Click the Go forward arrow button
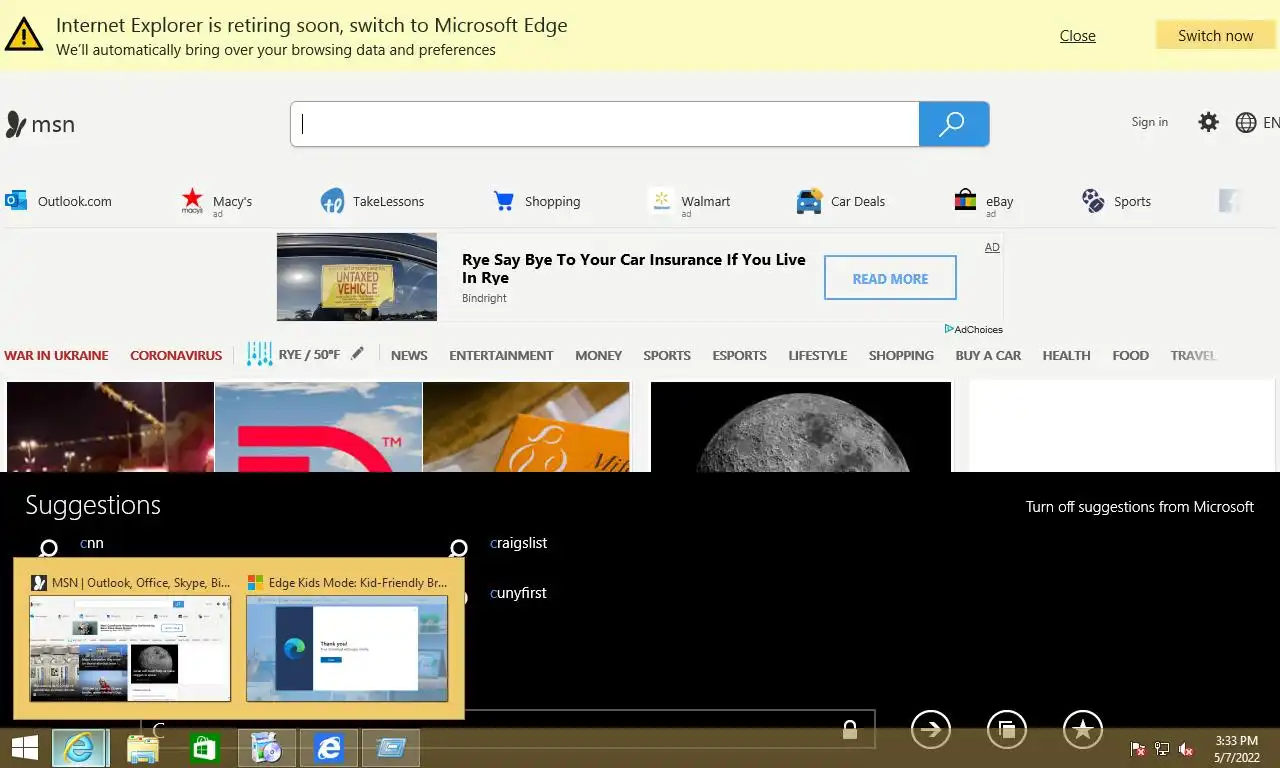The width and height of the screenshot is (1280, 768). point(931,730)
